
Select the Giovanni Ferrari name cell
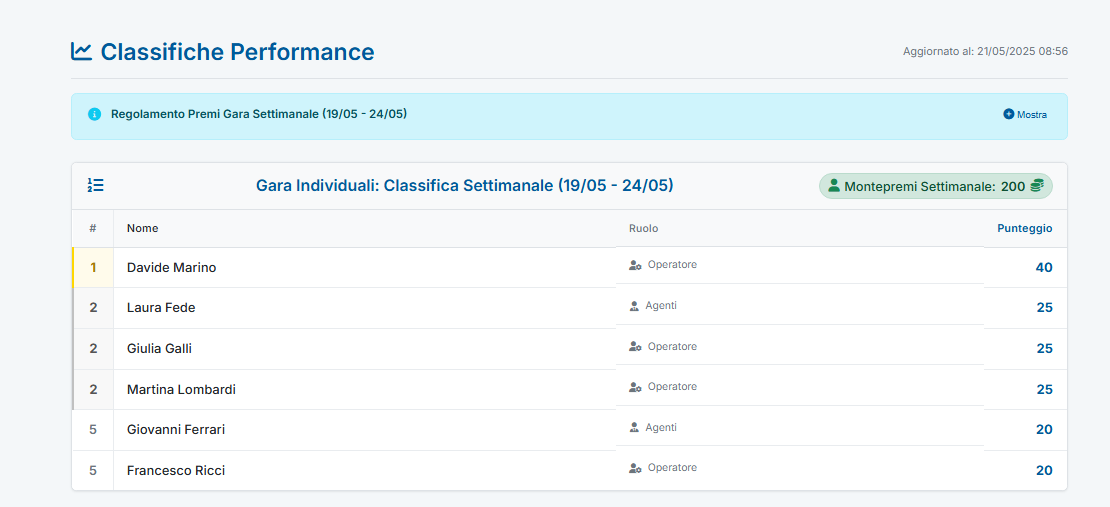(365, 430)
